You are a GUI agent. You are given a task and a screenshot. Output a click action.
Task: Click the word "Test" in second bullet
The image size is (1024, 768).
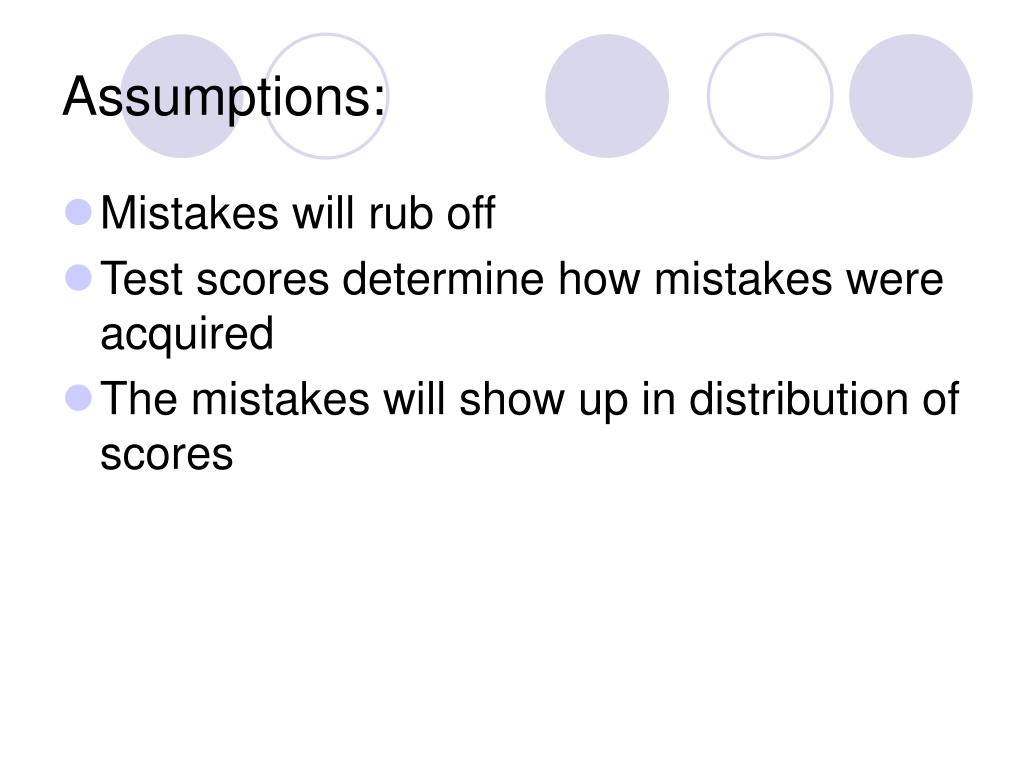(143, 279)
